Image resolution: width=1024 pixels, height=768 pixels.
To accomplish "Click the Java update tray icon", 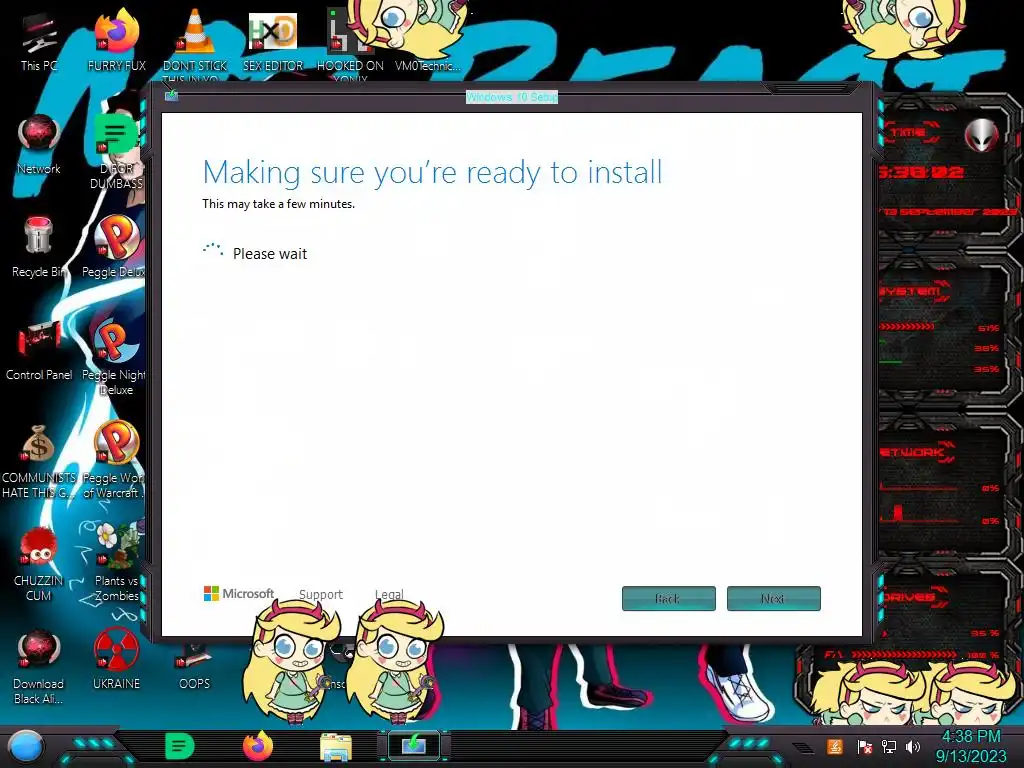I will (835, 746).
